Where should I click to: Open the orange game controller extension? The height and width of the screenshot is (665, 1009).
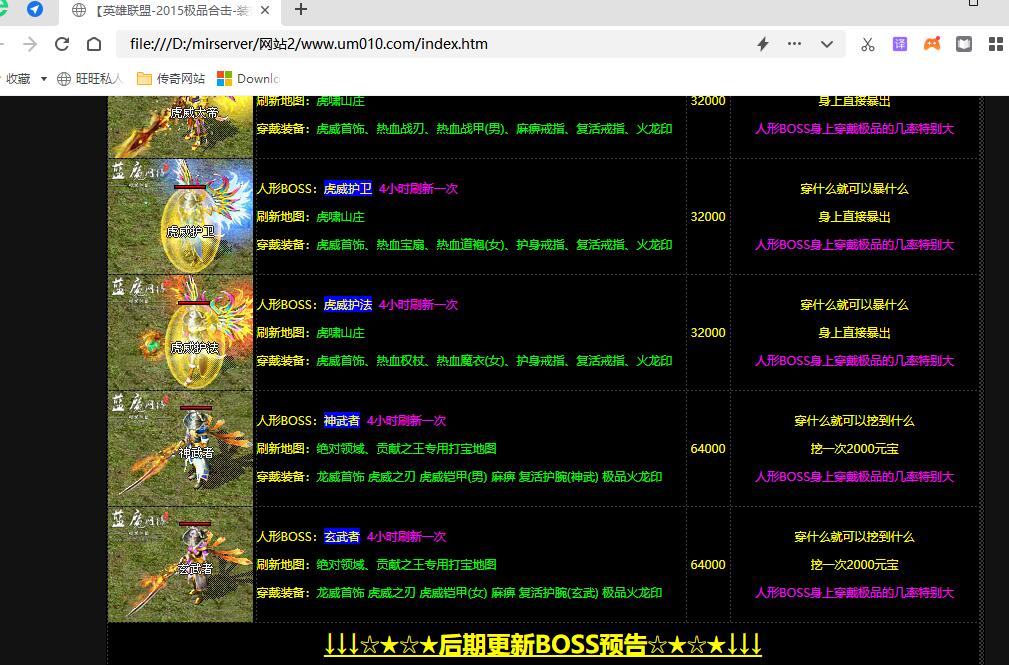[x=932, y=44]
